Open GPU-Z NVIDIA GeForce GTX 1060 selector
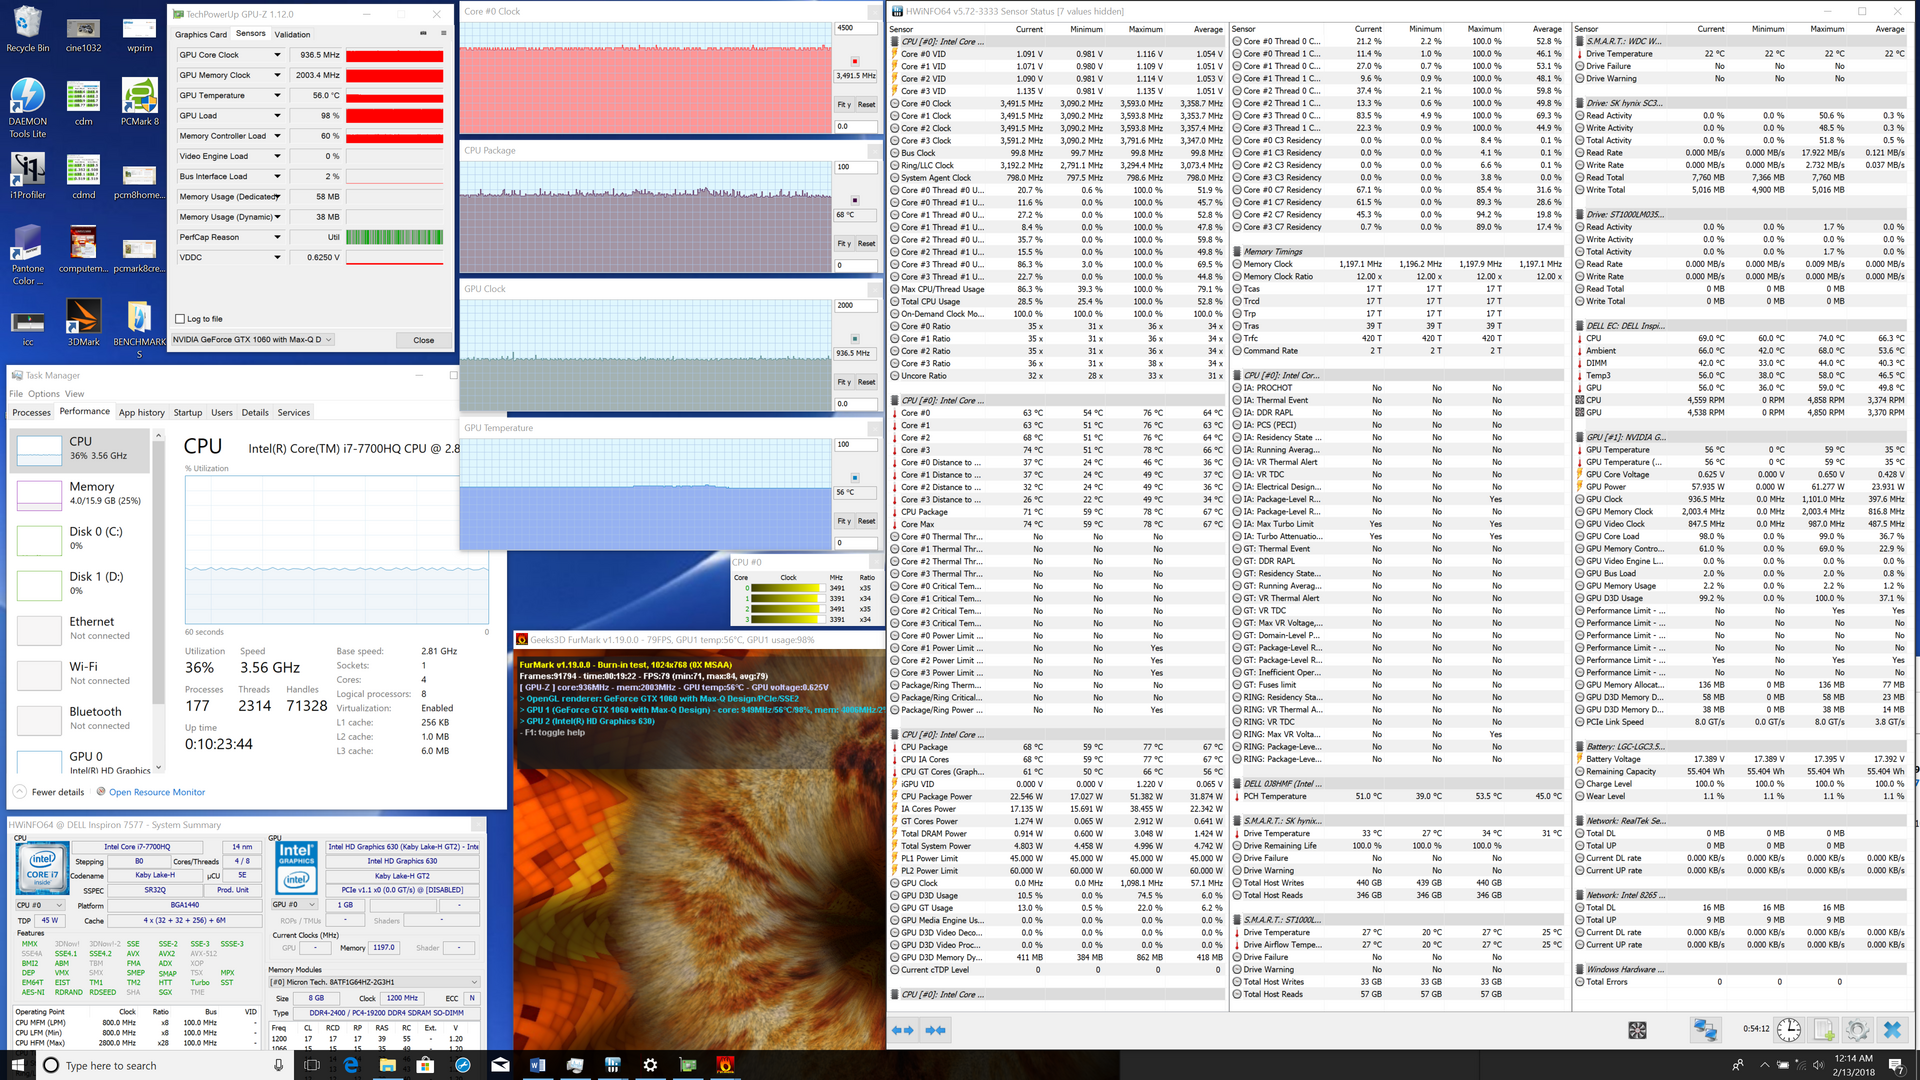1920x1080 pixels. (x=253, y=340)
